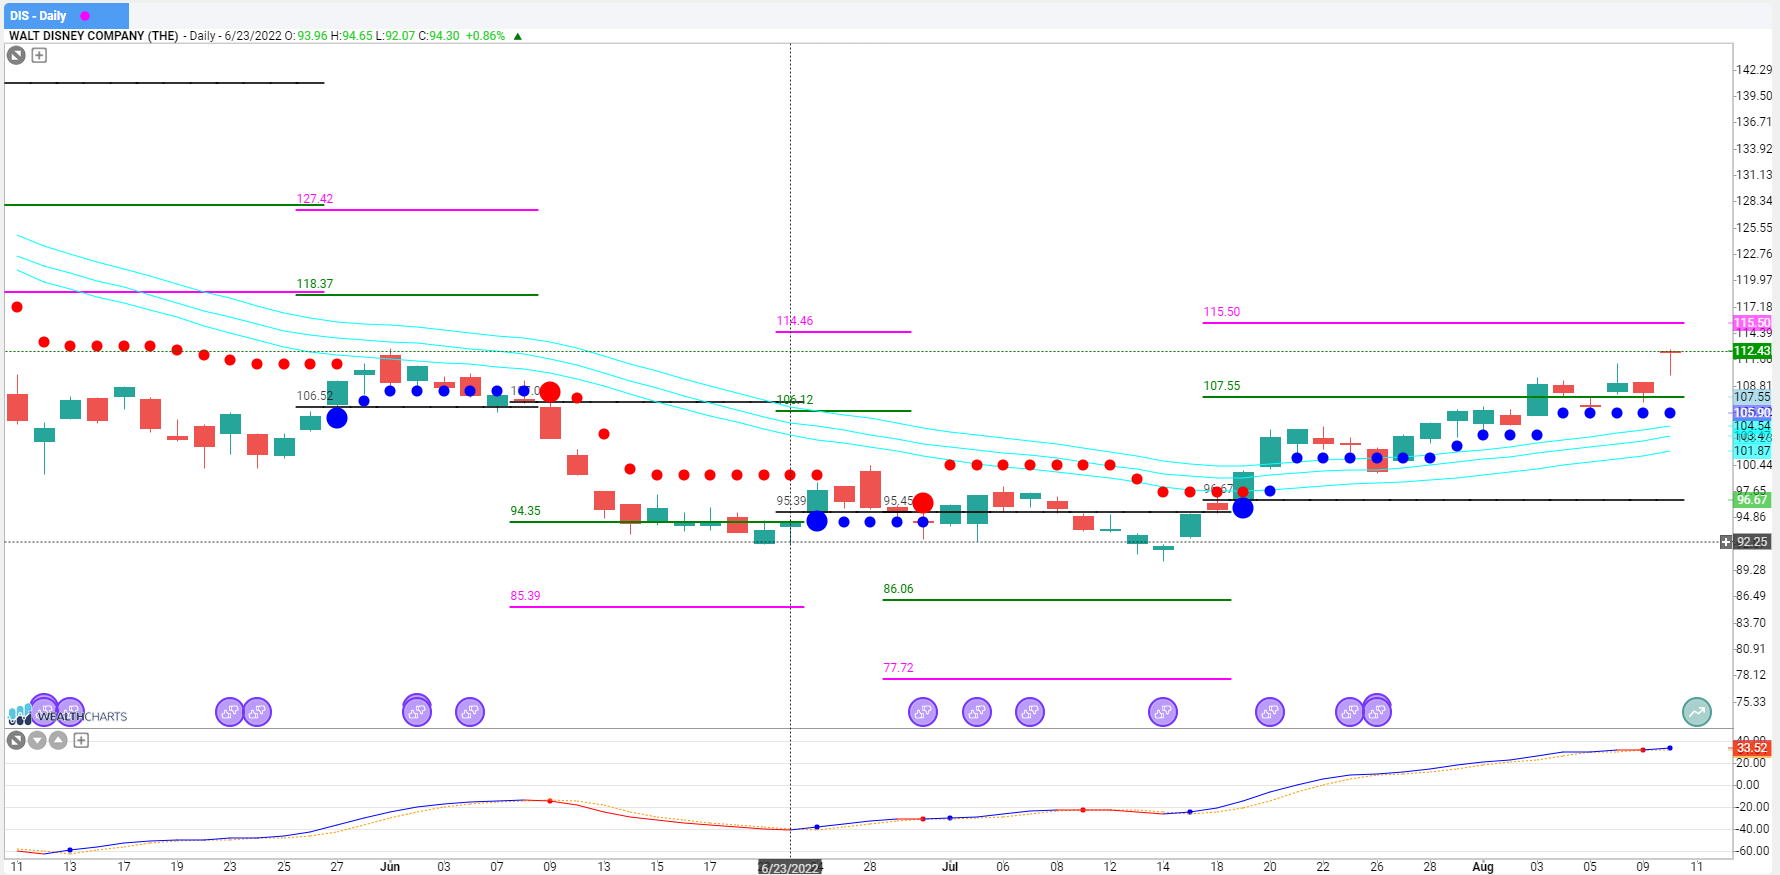Image resolution: width=1780 pixels, height=875 pixels.
Task: Click large red signal dot near June 9
Action: click(x=550, y=392)
